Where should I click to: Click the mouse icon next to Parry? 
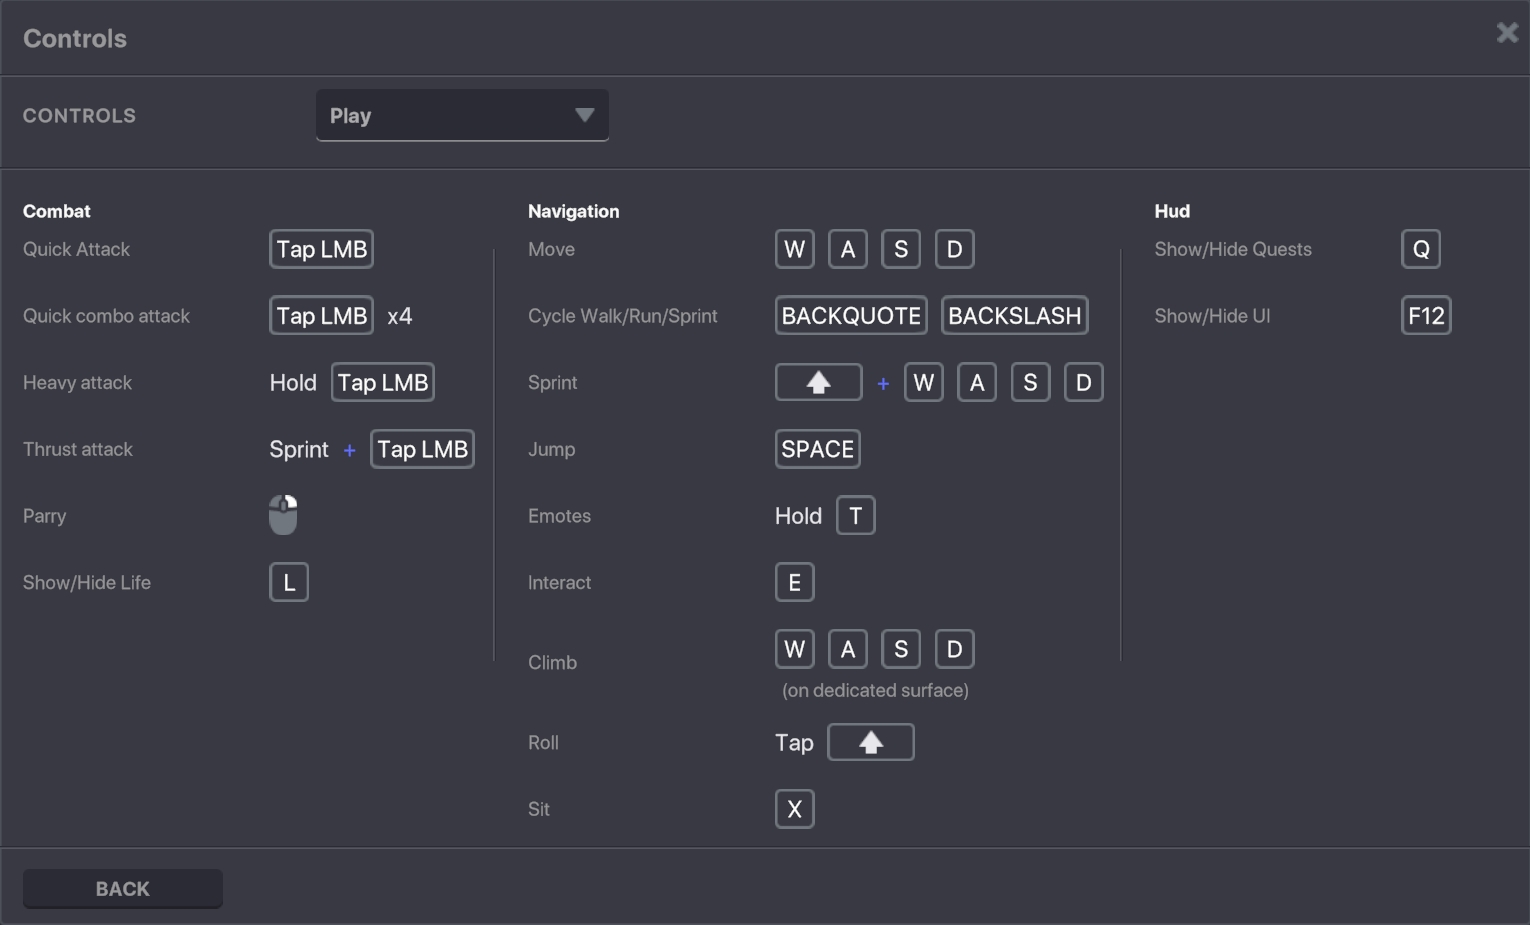click(x=283, y=515)
